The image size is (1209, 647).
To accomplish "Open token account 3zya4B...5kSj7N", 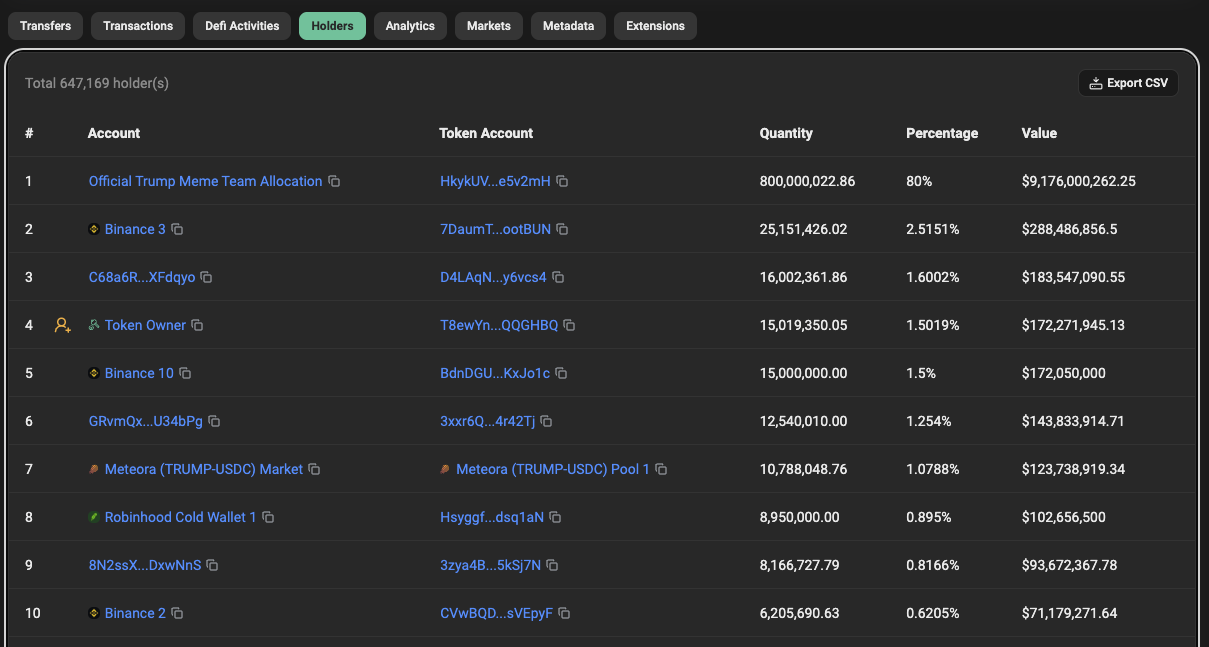I will click(490, 565).
